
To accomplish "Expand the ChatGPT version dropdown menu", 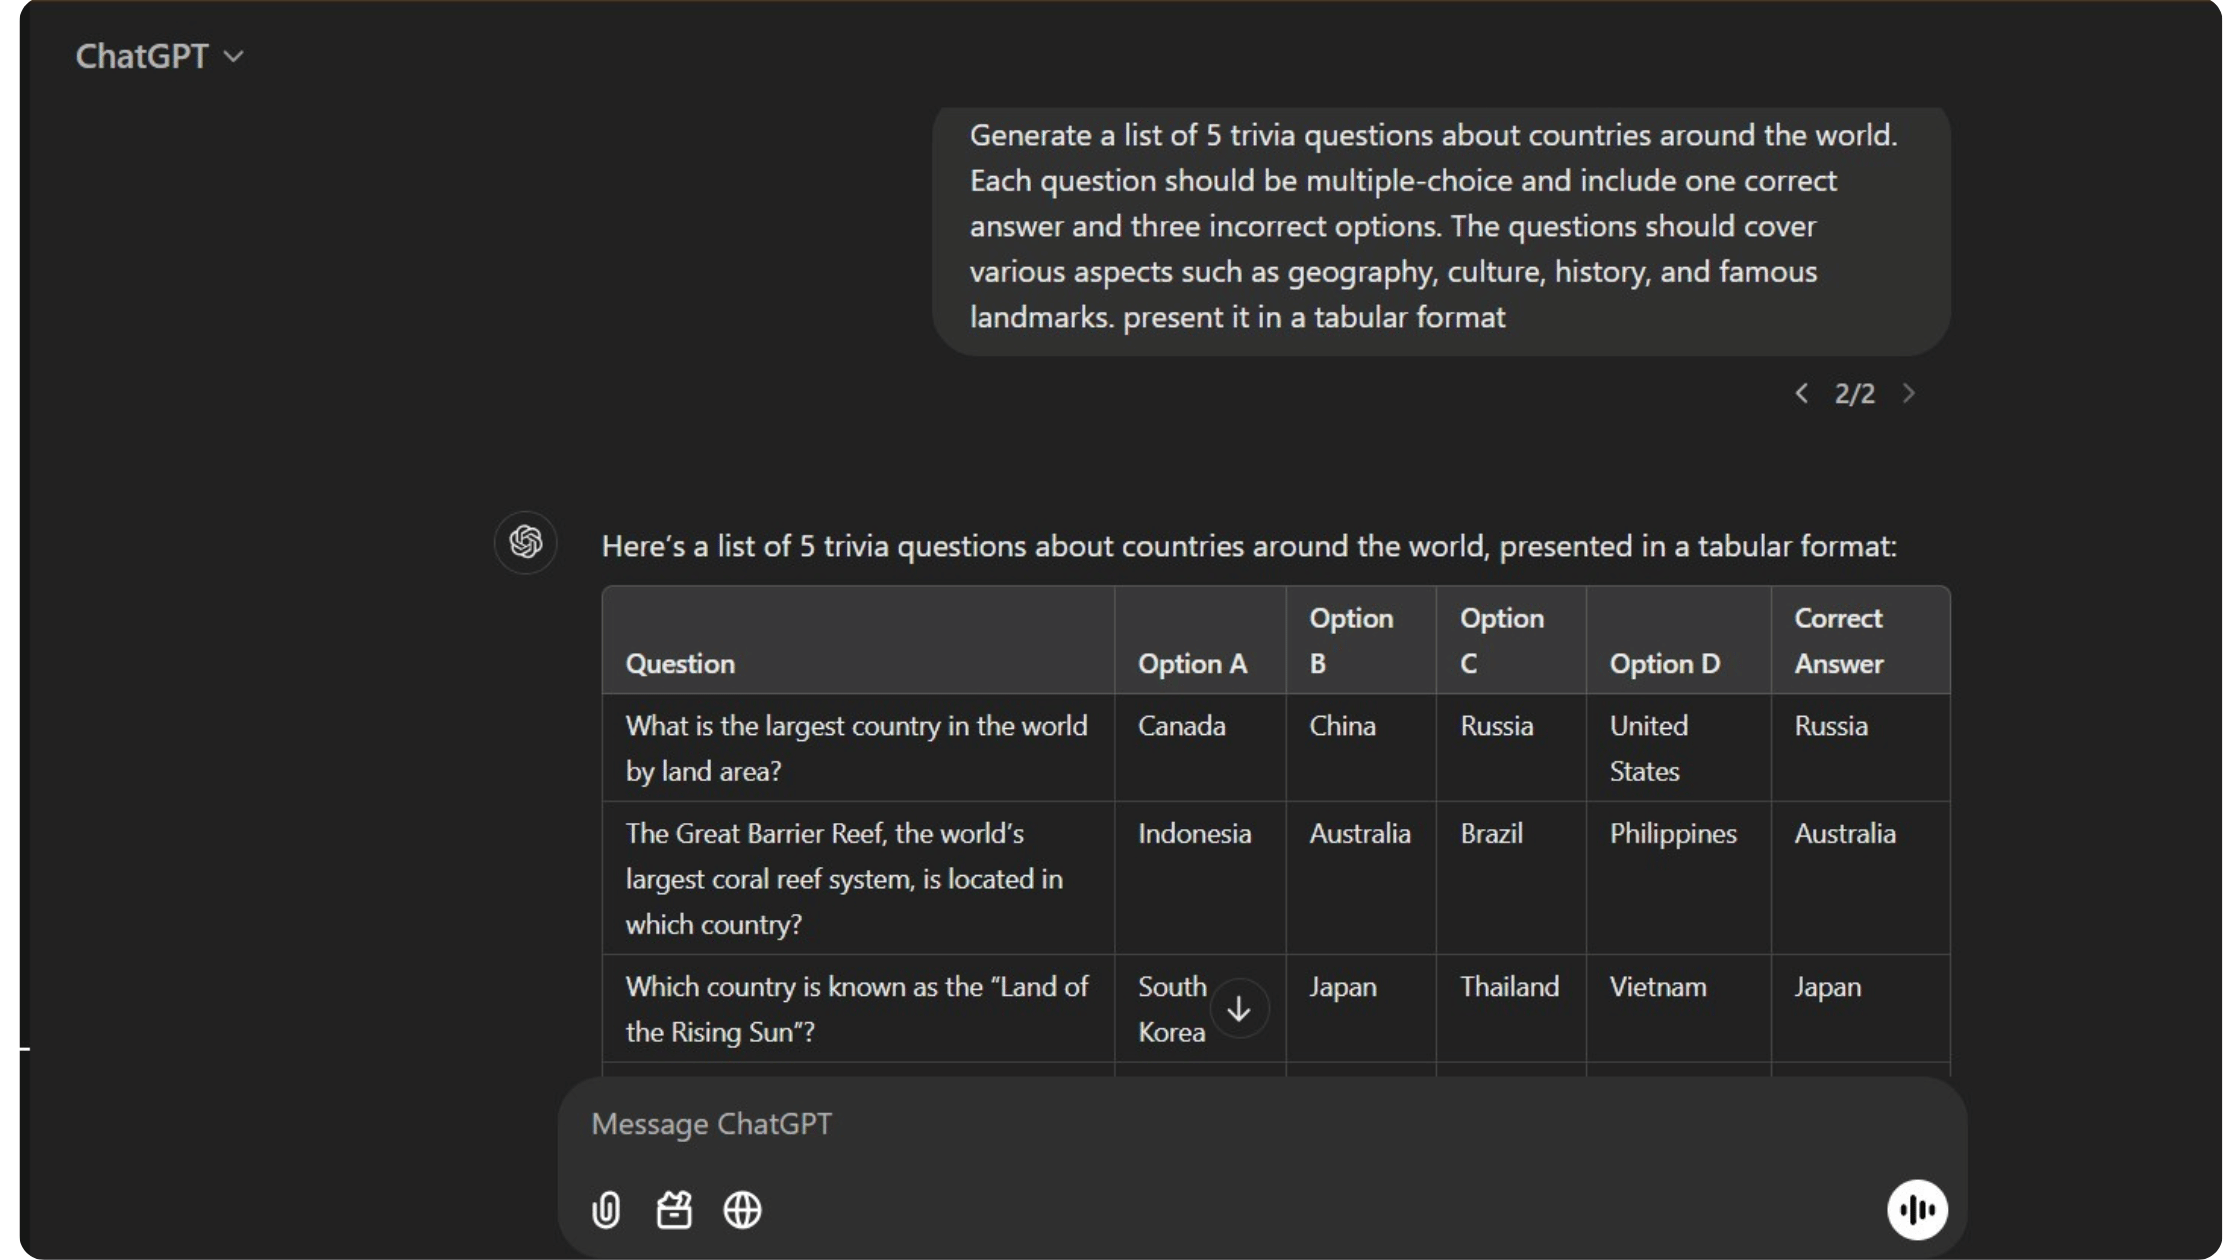I will (x=160, y=55).
